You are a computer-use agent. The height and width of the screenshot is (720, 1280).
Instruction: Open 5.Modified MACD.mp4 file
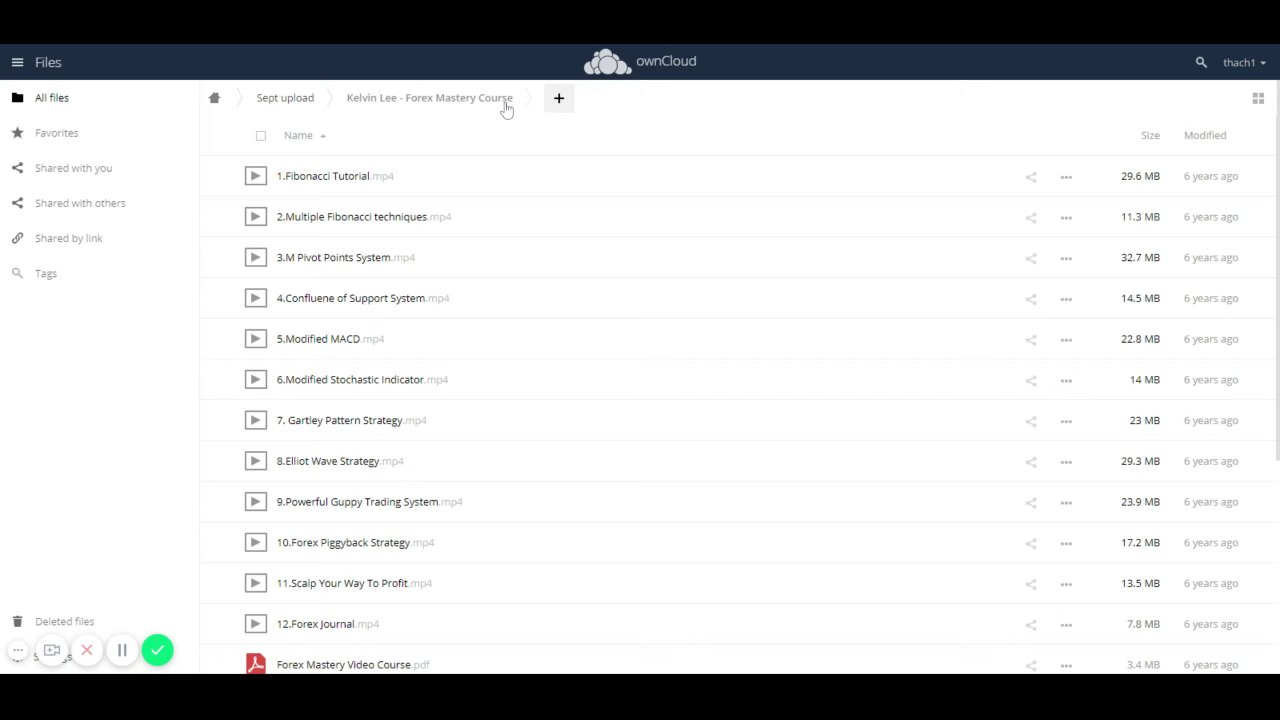pyautogui.click(x=330, y=339)
